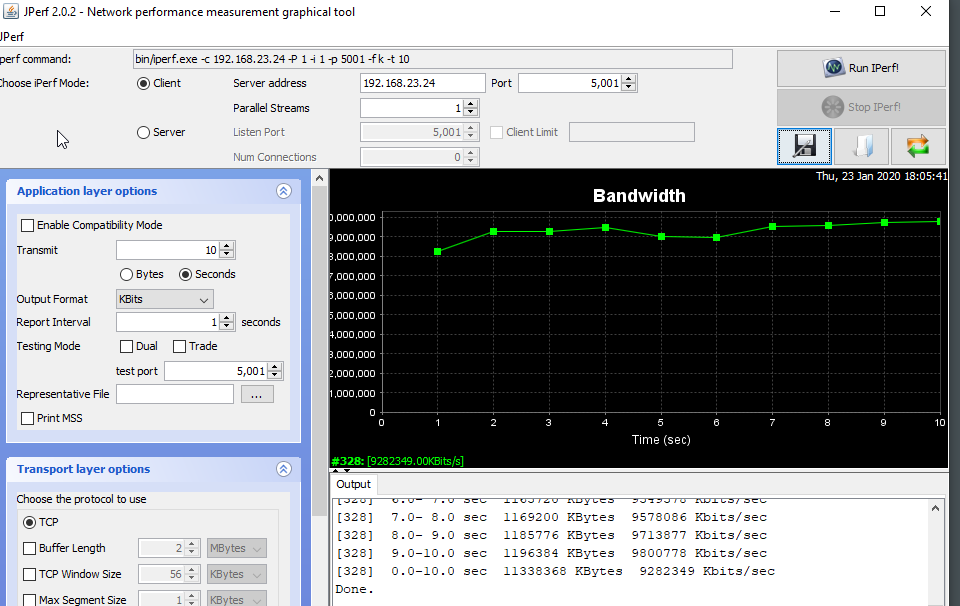Click the small split-pane collapse arrows above Output

pos(342,471)
